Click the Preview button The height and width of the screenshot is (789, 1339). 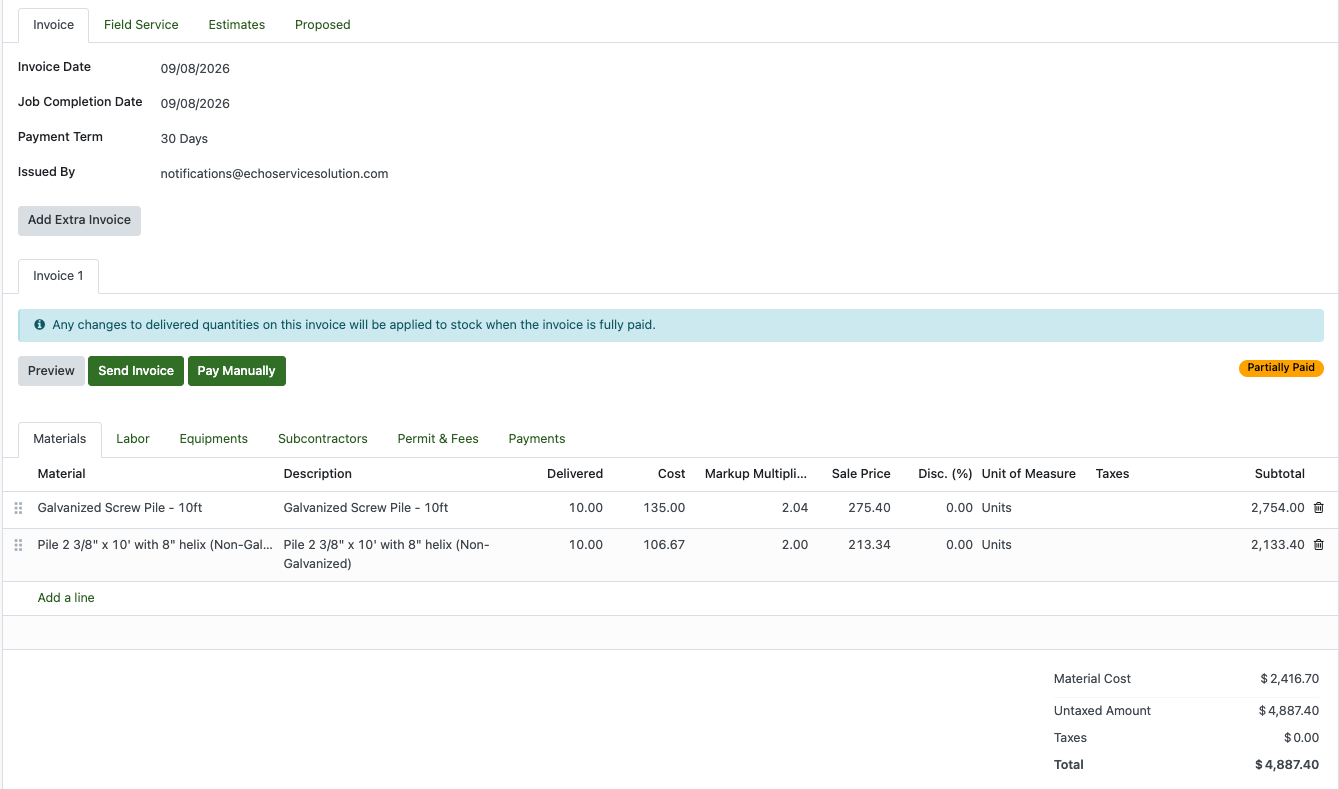click(x=51, y=371)
